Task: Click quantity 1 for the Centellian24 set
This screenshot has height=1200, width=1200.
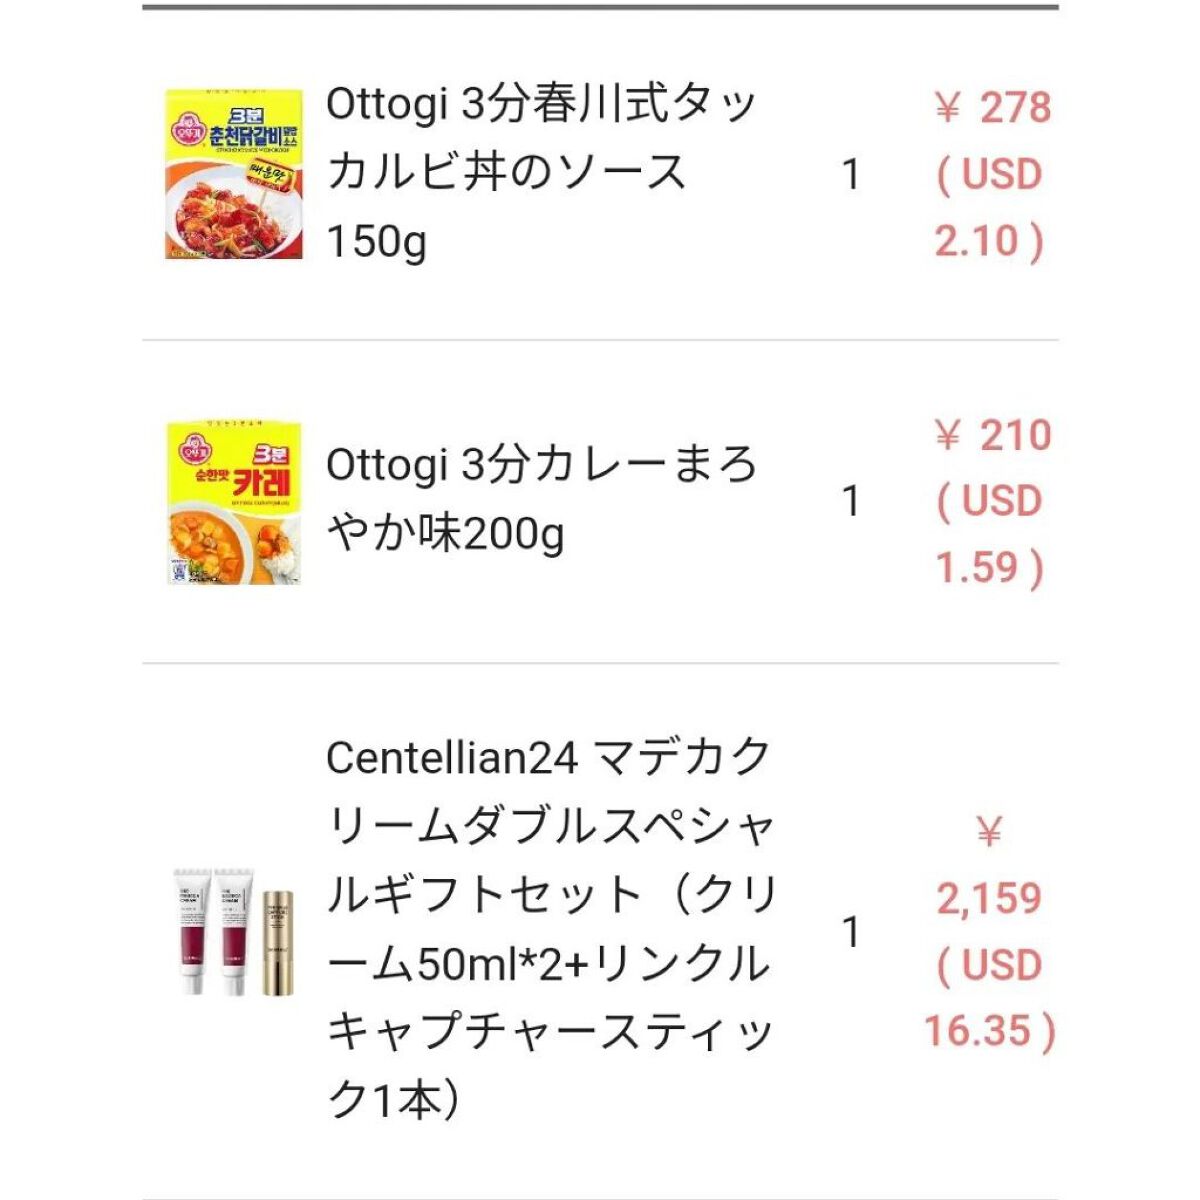Action: [850, 932]
